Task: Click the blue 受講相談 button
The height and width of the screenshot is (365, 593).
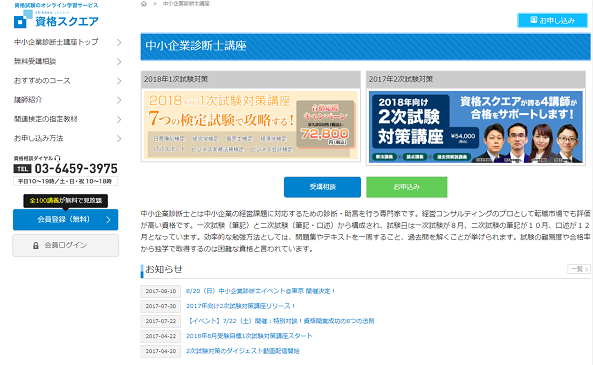Action: tap(322, 187)
